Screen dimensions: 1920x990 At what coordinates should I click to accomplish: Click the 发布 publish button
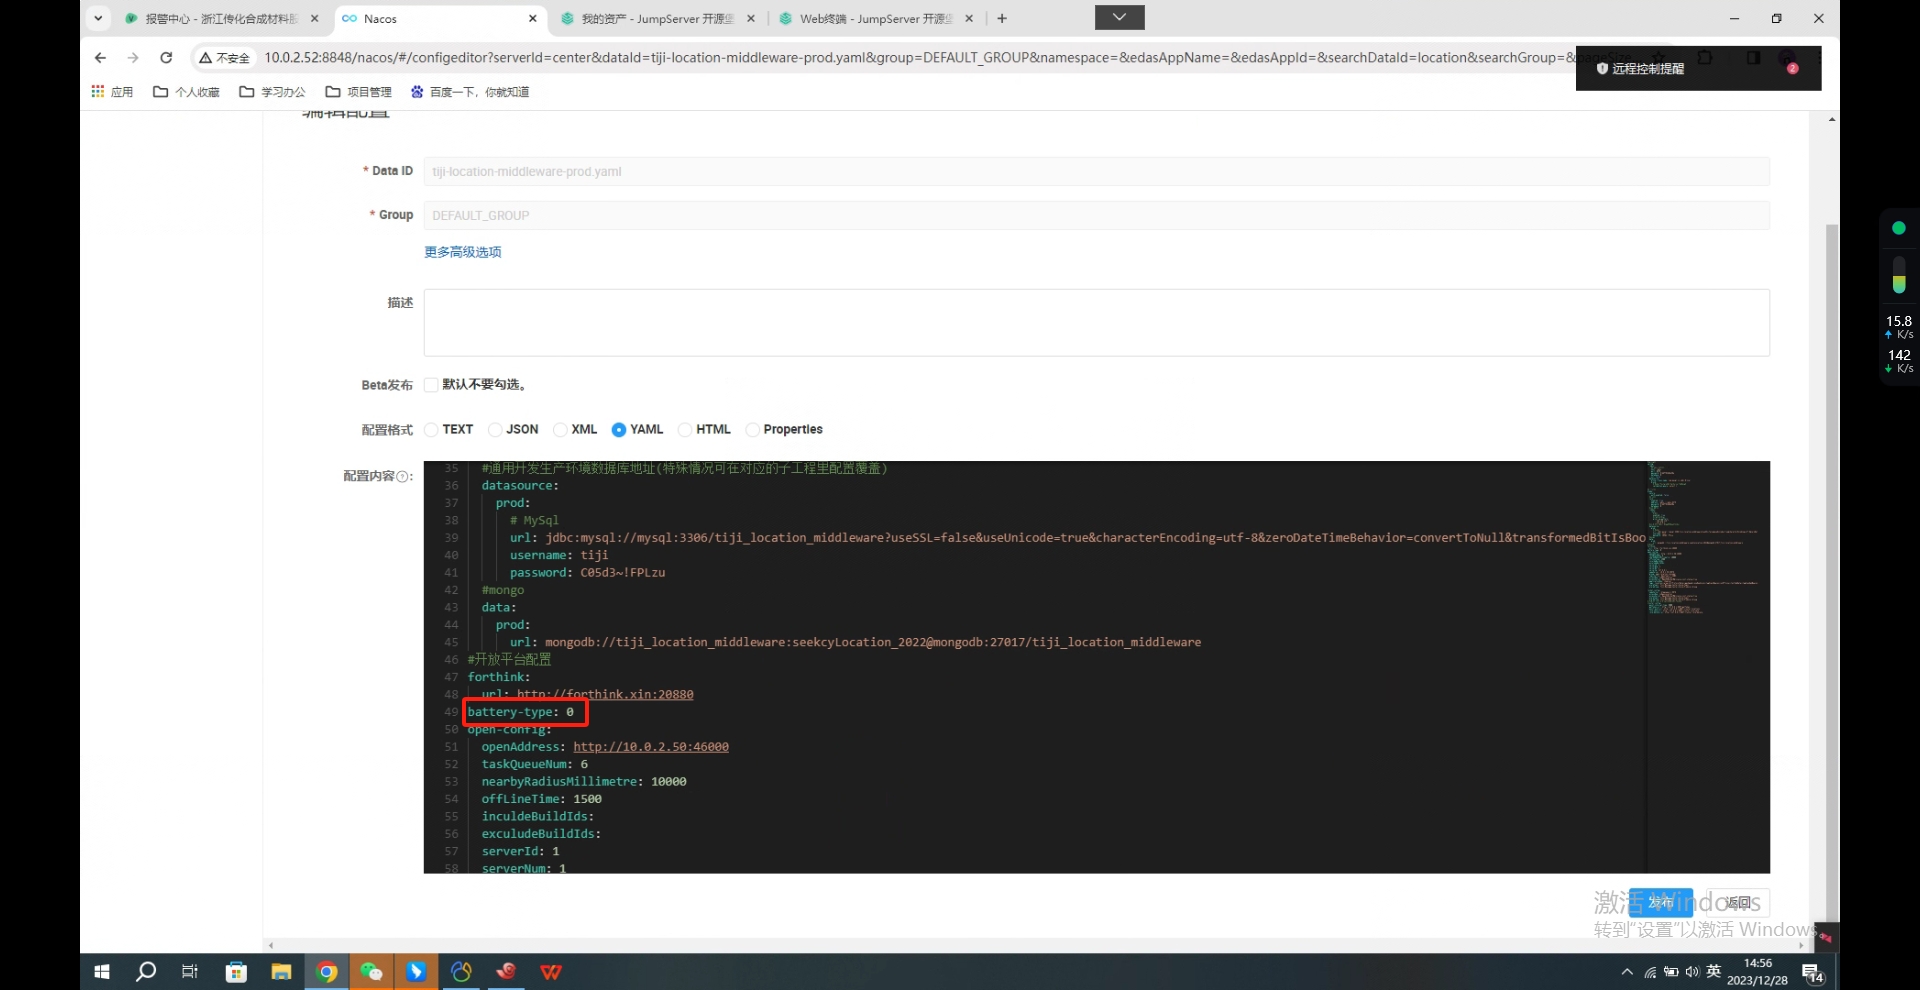1661,903
